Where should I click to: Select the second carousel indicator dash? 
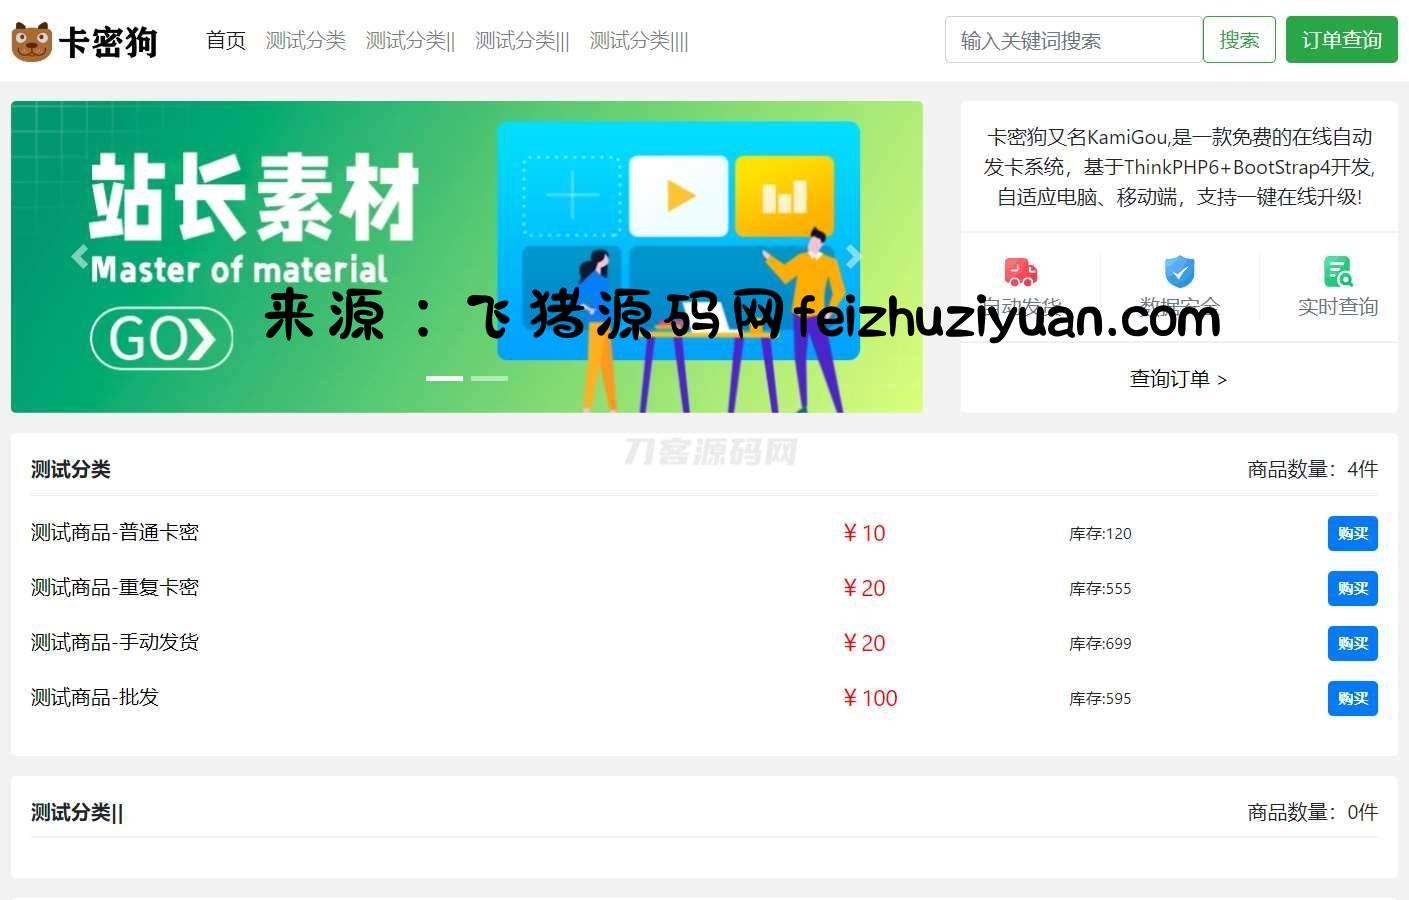point(489,378)
